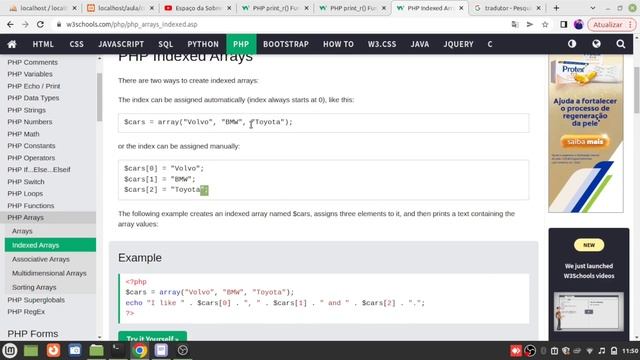
Task: Open the HTML tutorial in top nav
Action: tap(43, 44)
